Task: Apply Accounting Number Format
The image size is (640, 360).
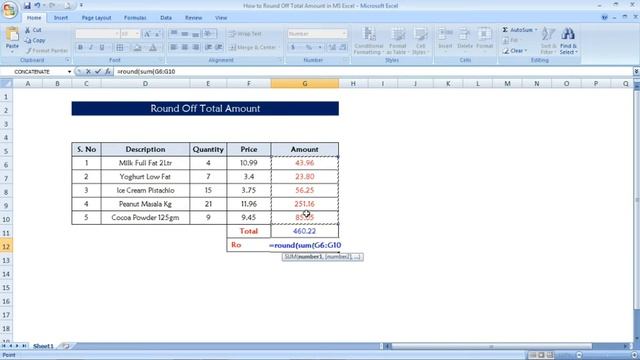Action: (293, 47)
